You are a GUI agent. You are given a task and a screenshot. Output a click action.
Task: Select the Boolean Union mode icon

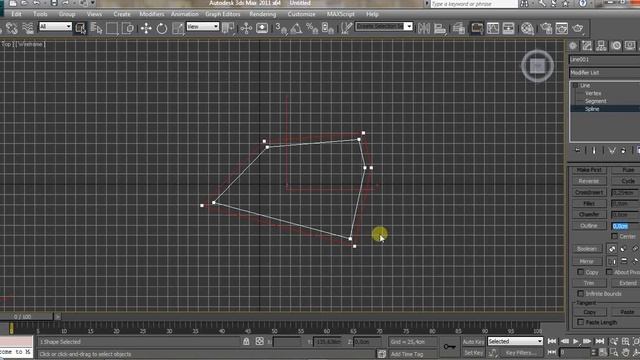[612, 249]
